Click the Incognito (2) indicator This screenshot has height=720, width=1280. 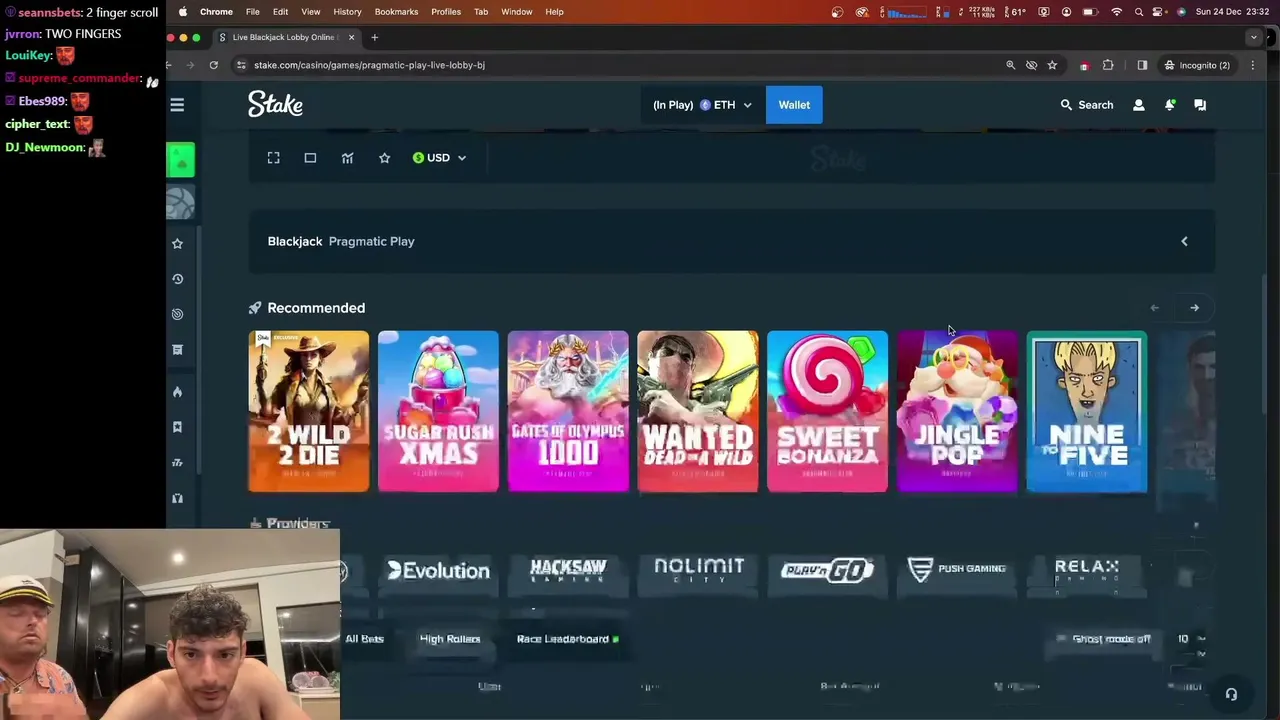[x=1197, y=65]
